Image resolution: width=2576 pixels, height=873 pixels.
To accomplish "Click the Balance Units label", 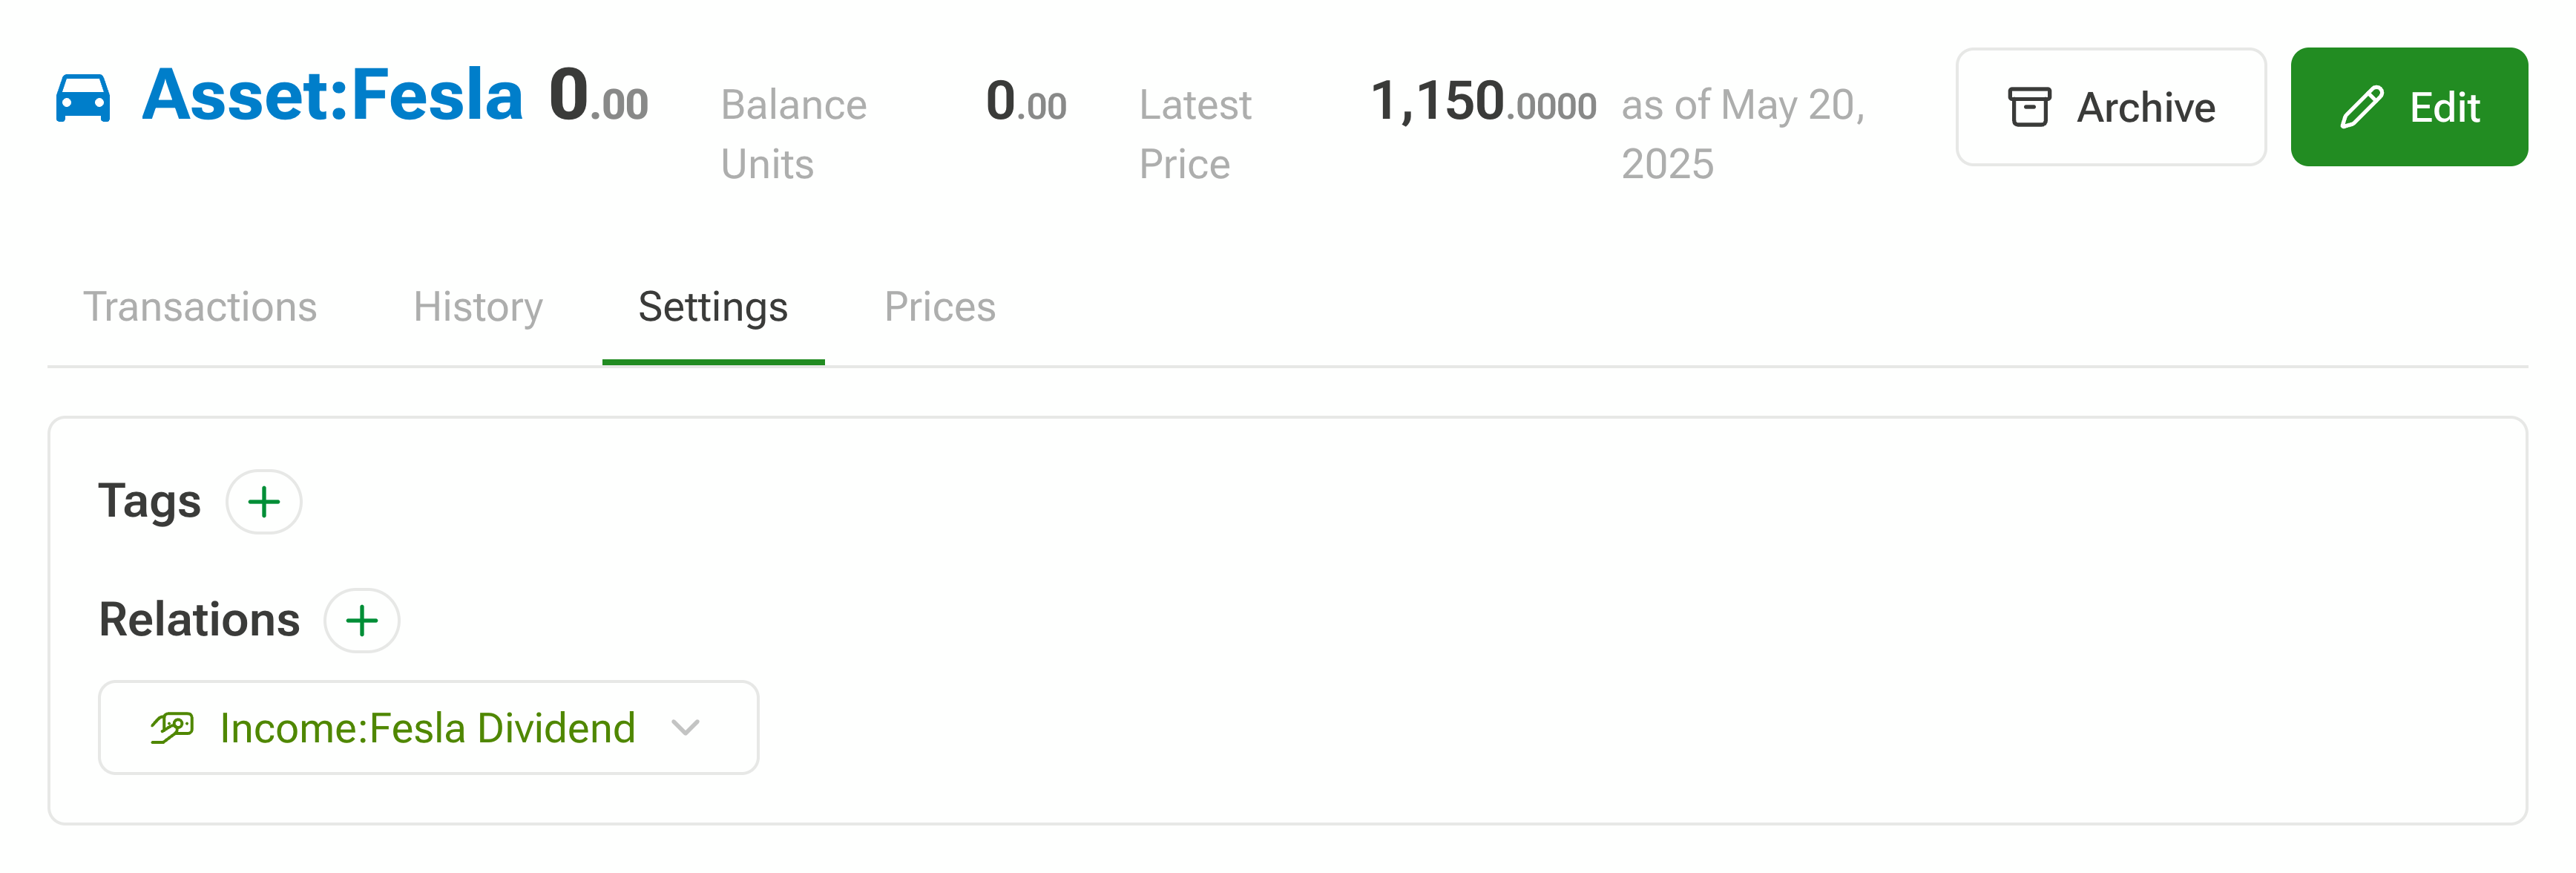I will (x=794, y=134).
